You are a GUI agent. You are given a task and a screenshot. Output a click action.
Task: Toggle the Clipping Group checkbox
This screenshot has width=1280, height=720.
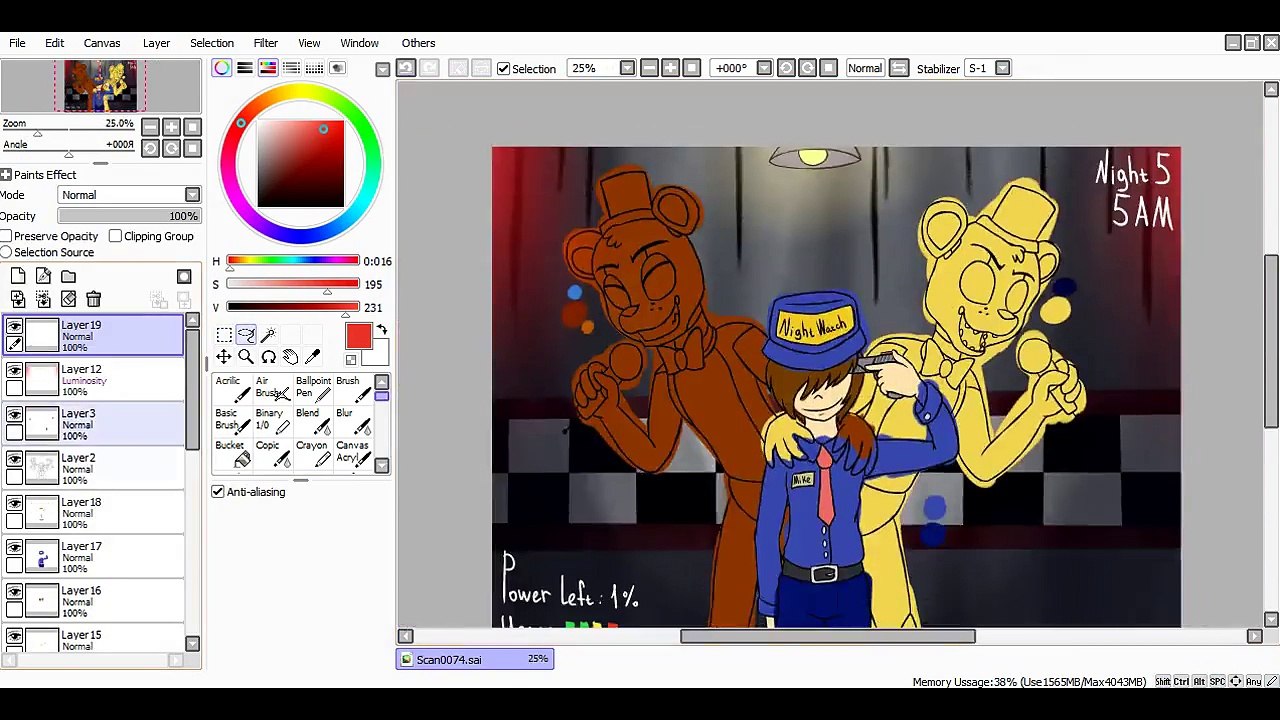(115, 236)
